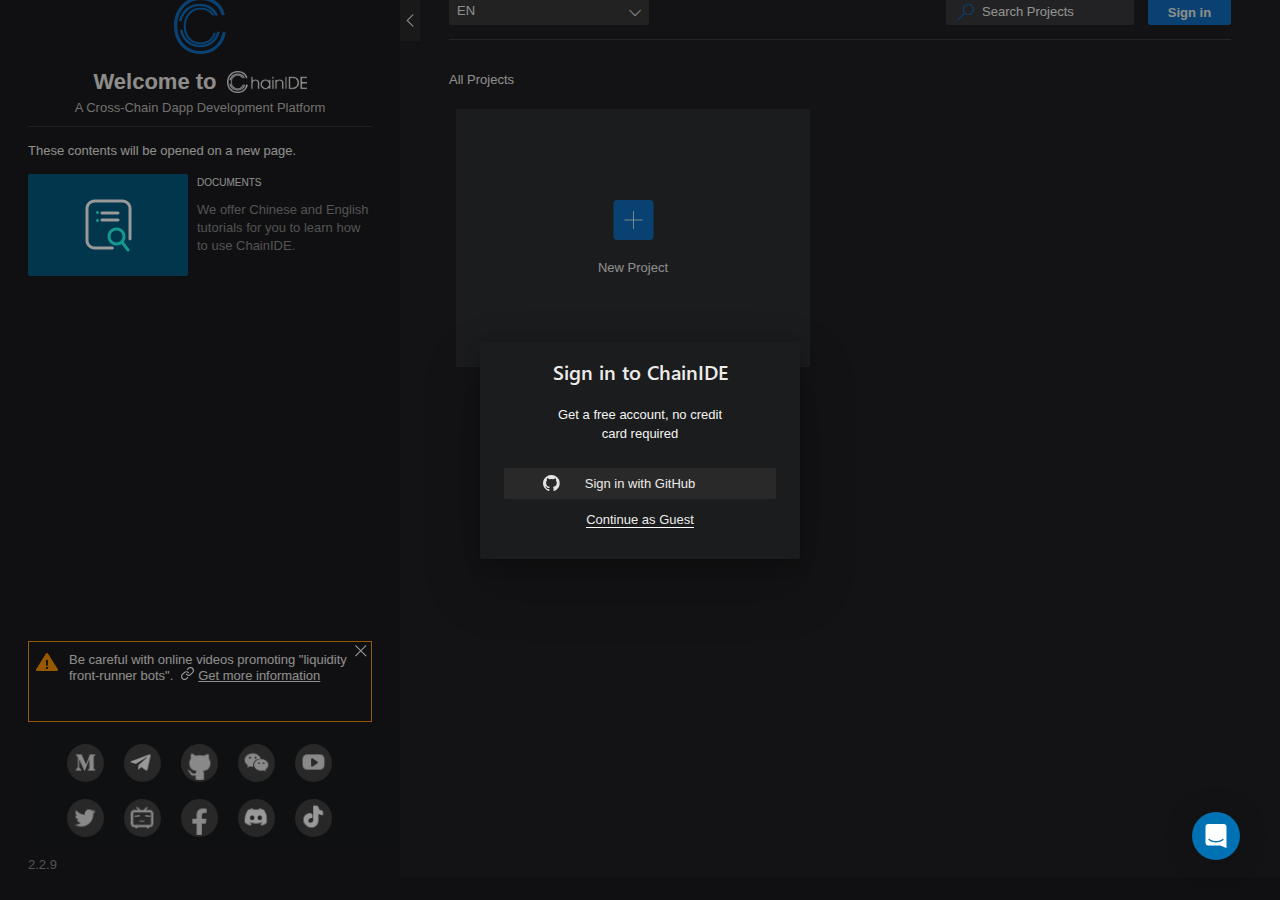Click the New Project label

pyautogui.click(x=633, y=268)
